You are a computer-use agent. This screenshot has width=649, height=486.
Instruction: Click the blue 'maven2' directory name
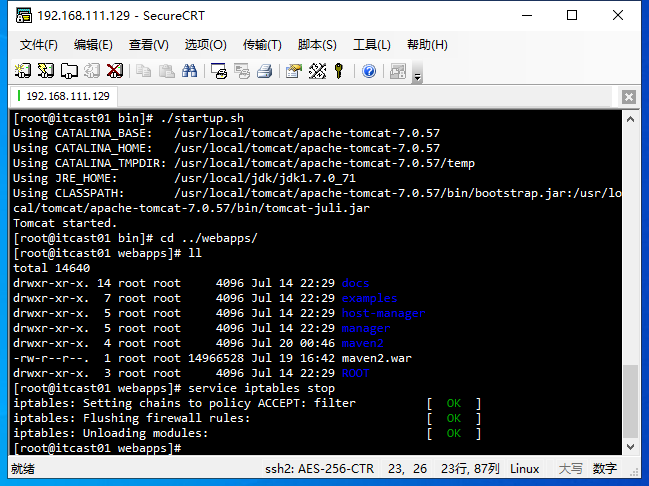point(363,343)
